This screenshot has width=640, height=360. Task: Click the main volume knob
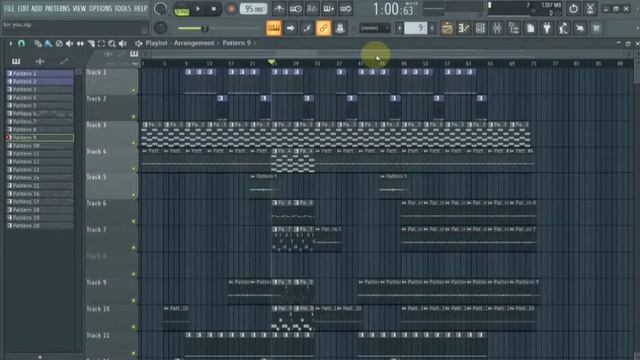pyautogui.click(x=160, y=9)
